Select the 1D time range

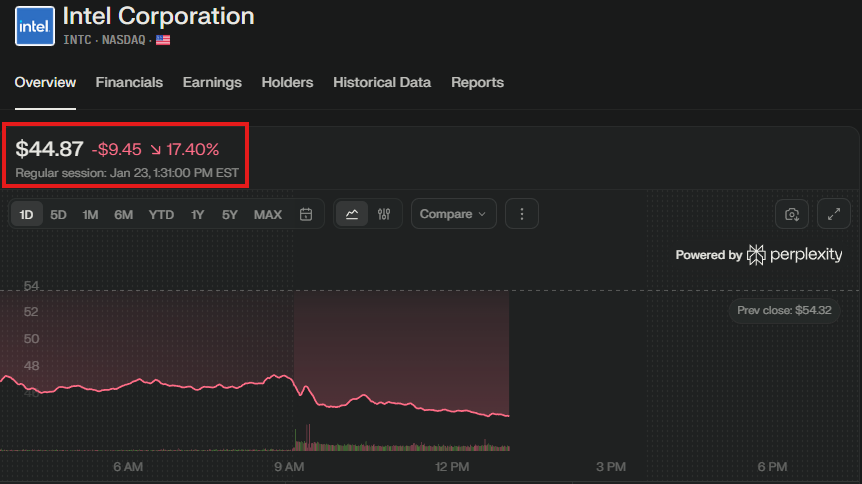(26, 214)
